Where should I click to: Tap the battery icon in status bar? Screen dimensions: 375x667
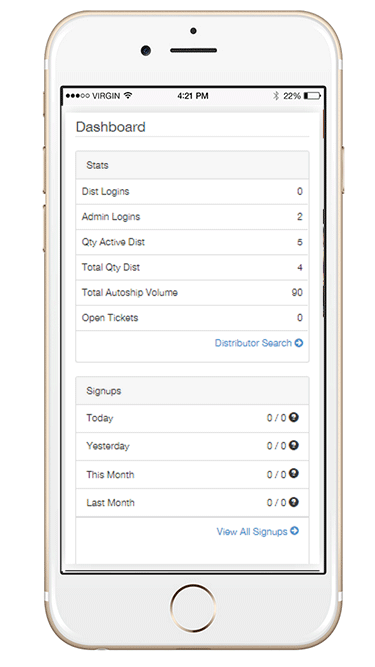click(x=312, y=96)
